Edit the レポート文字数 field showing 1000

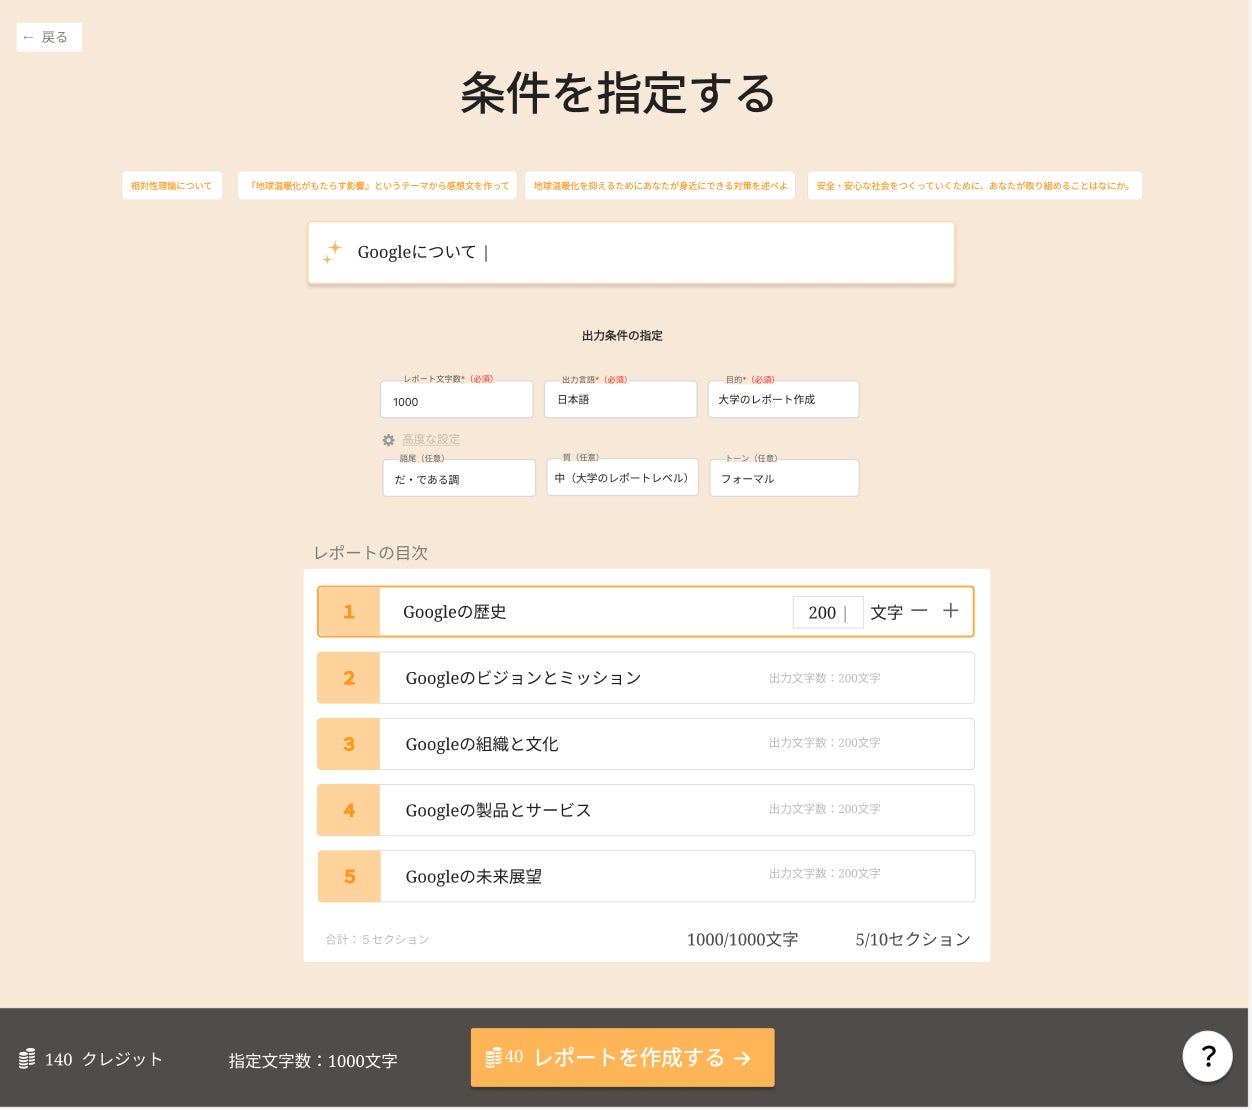(456, 400)
